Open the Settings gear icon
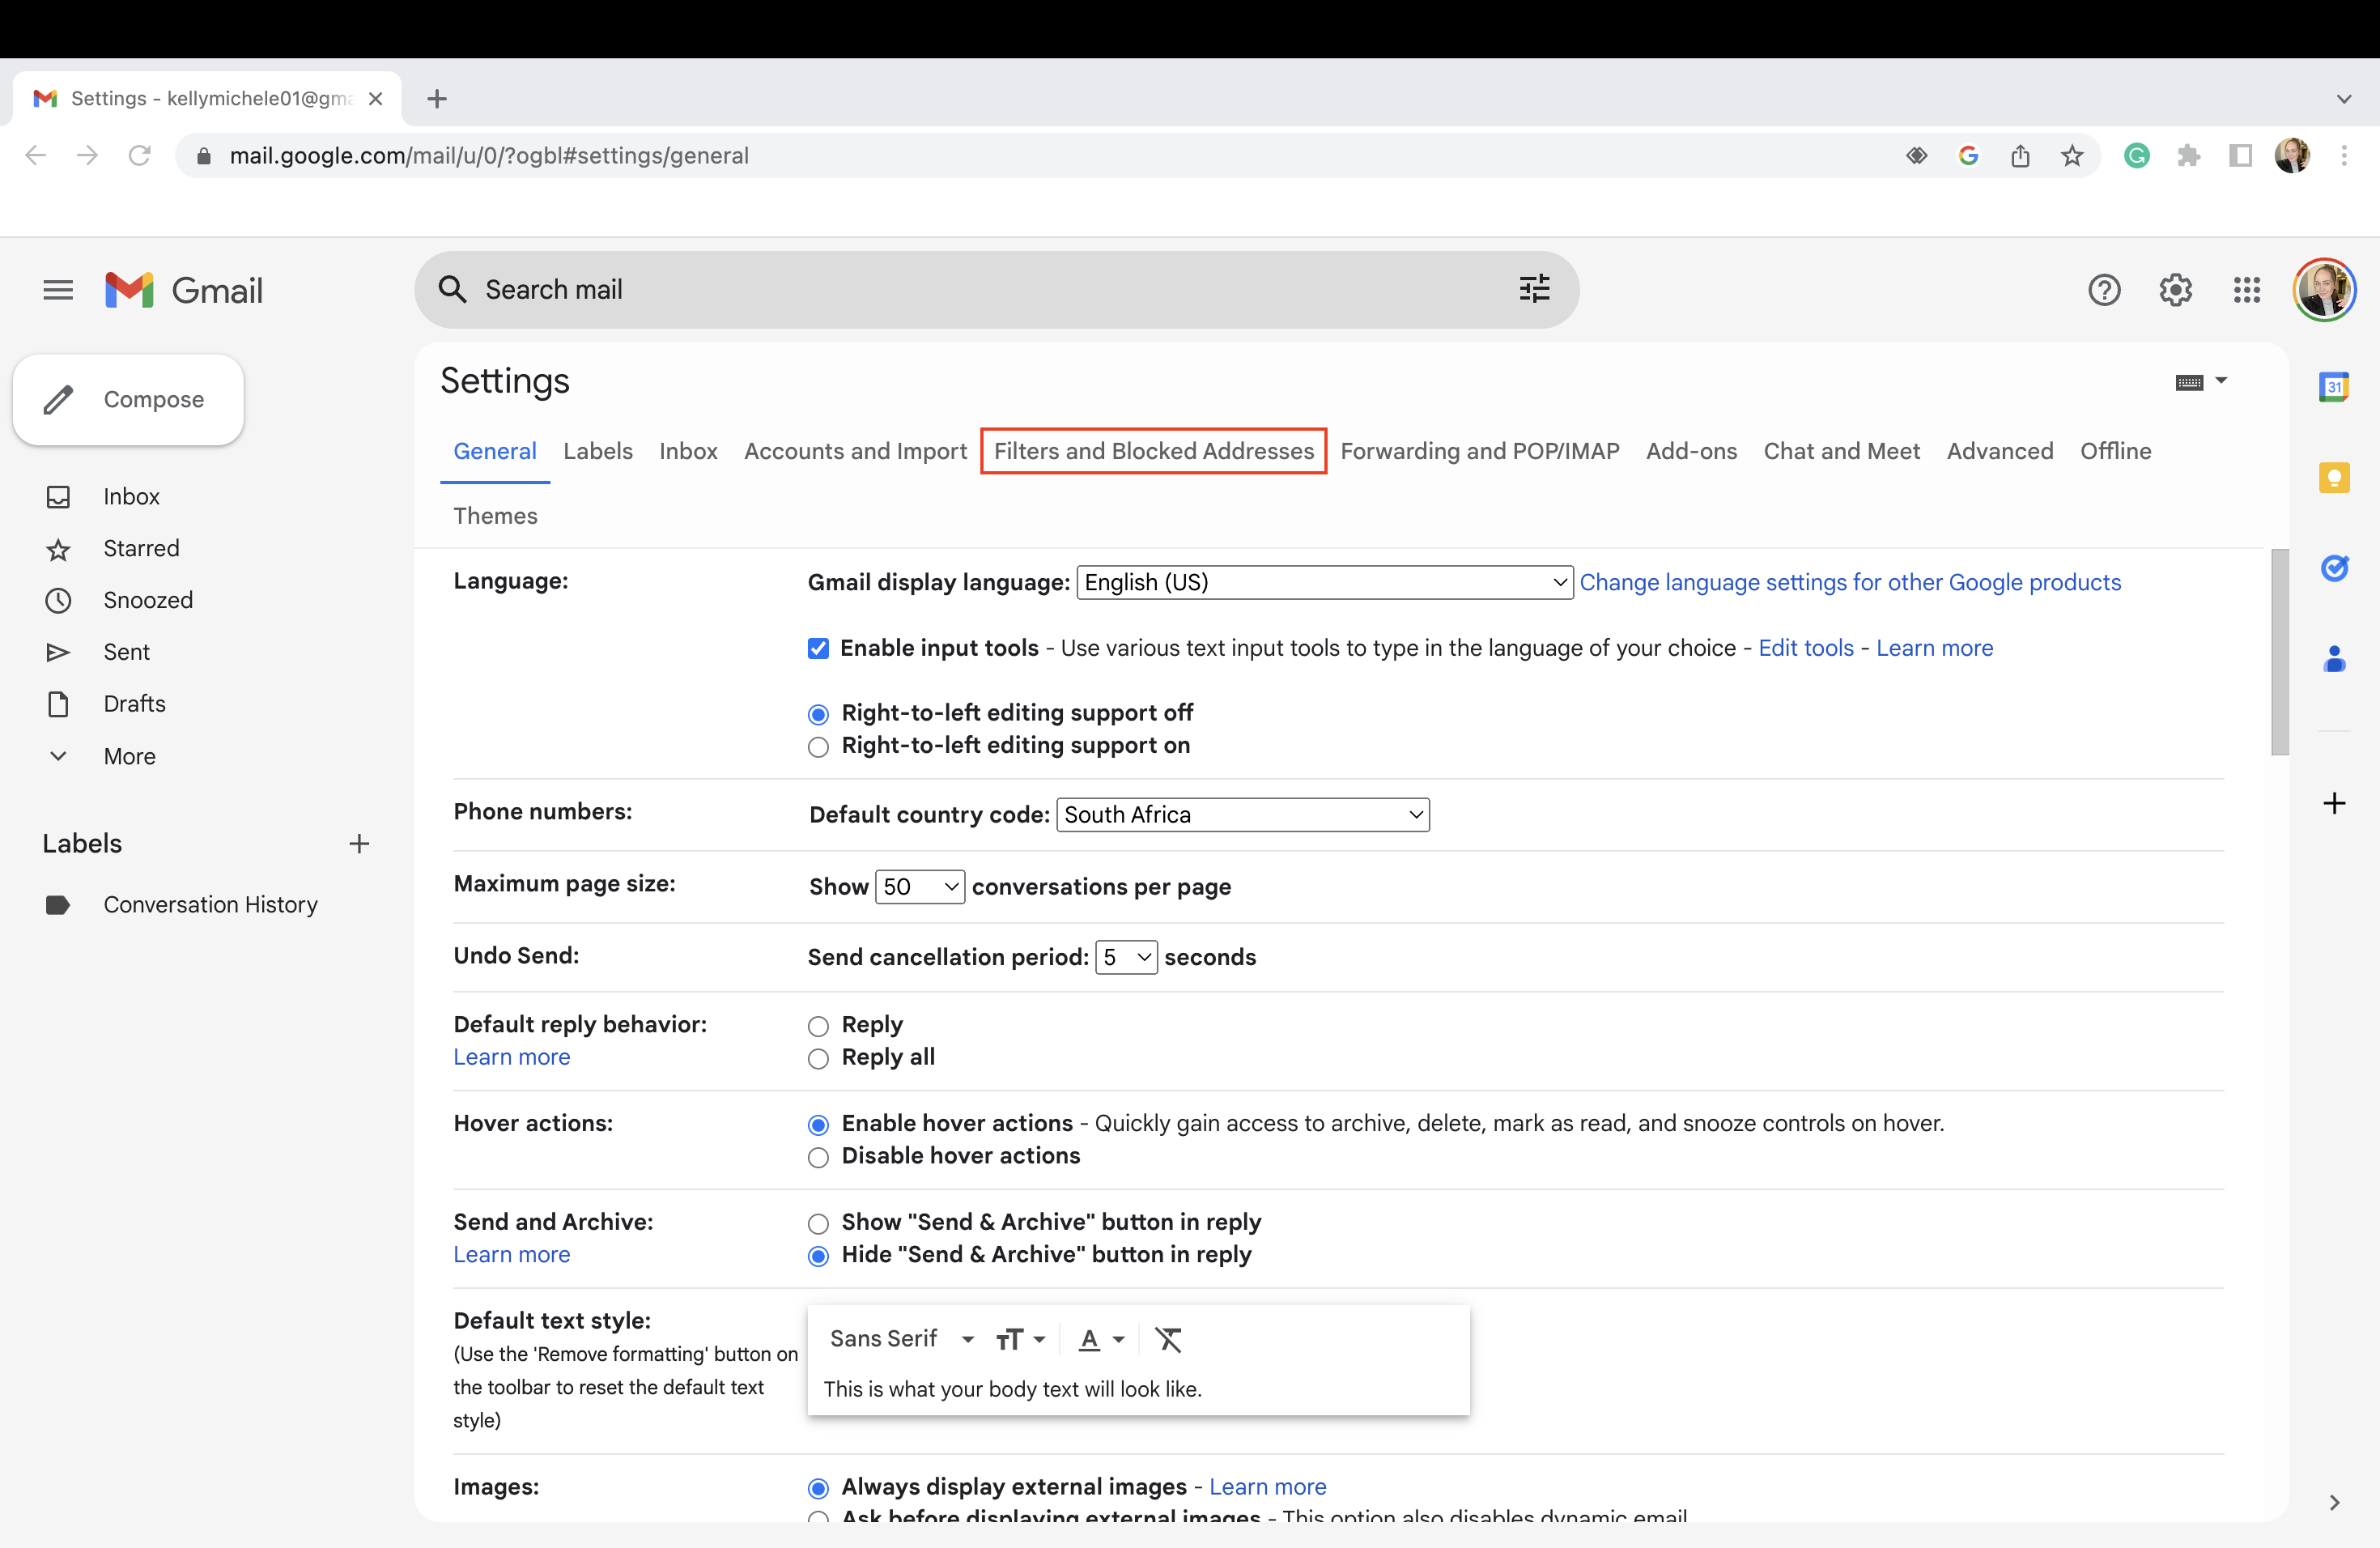The image size is (2380, 1548). tap(2176, 289)
